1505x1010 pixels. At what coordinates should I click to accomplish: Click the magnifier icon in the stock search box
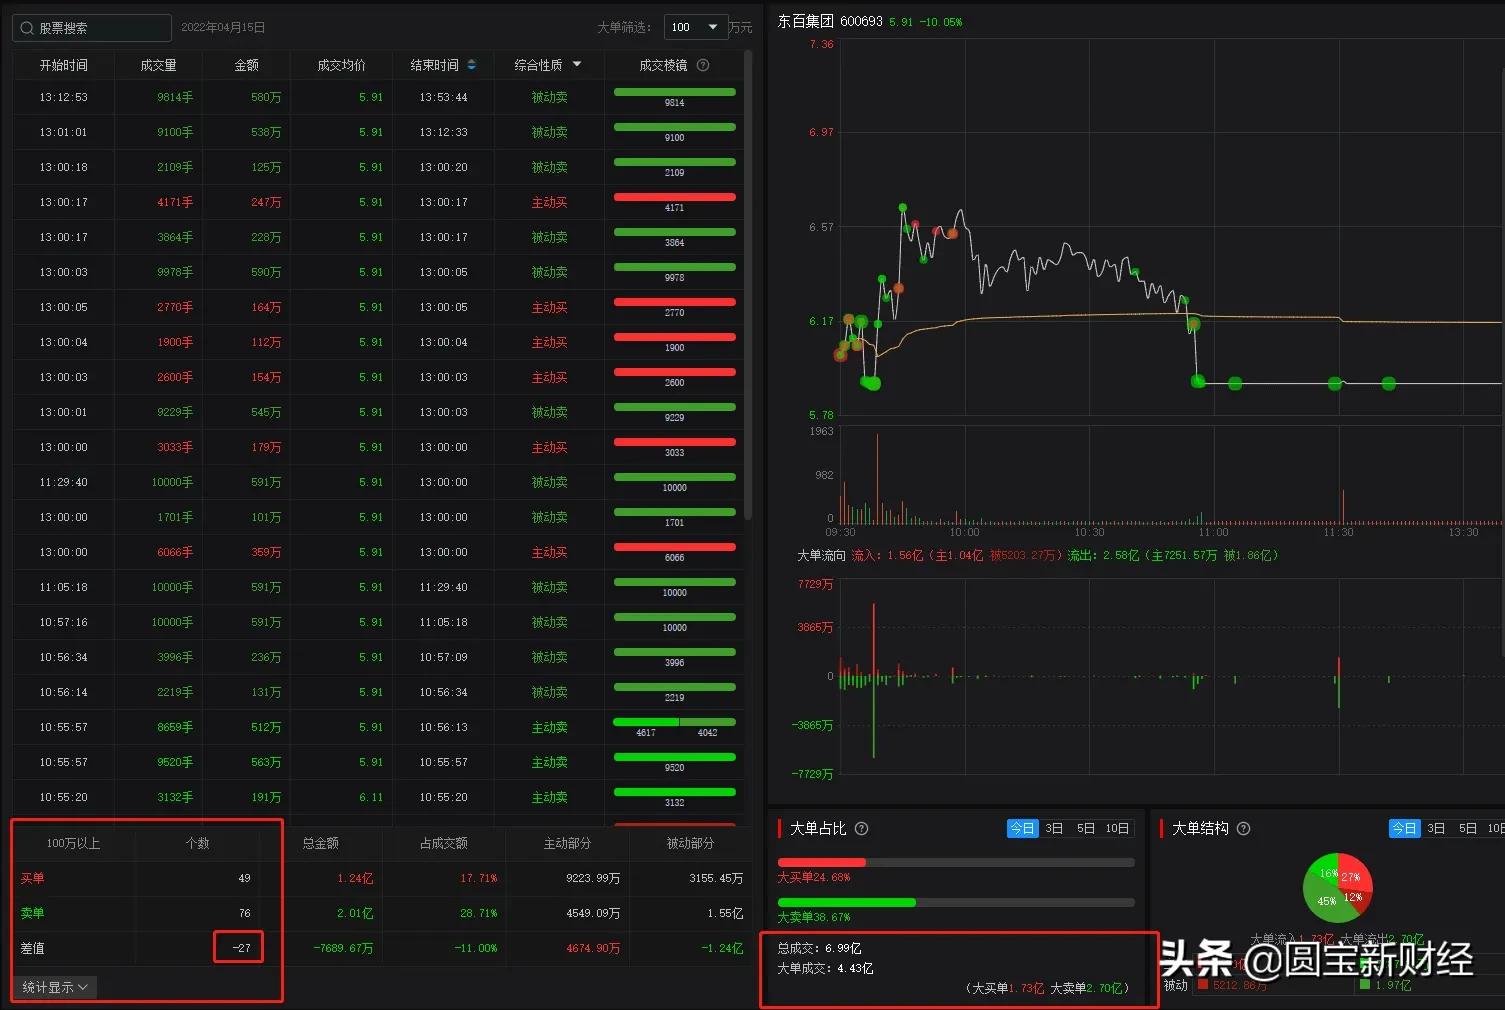[27, 28]
